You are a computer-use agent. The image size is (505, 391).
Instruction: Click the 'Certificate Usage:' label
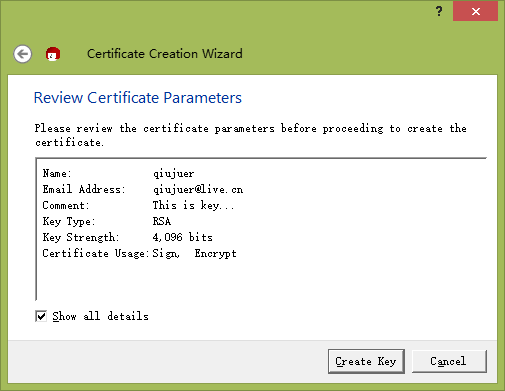[x=95, y=253]
